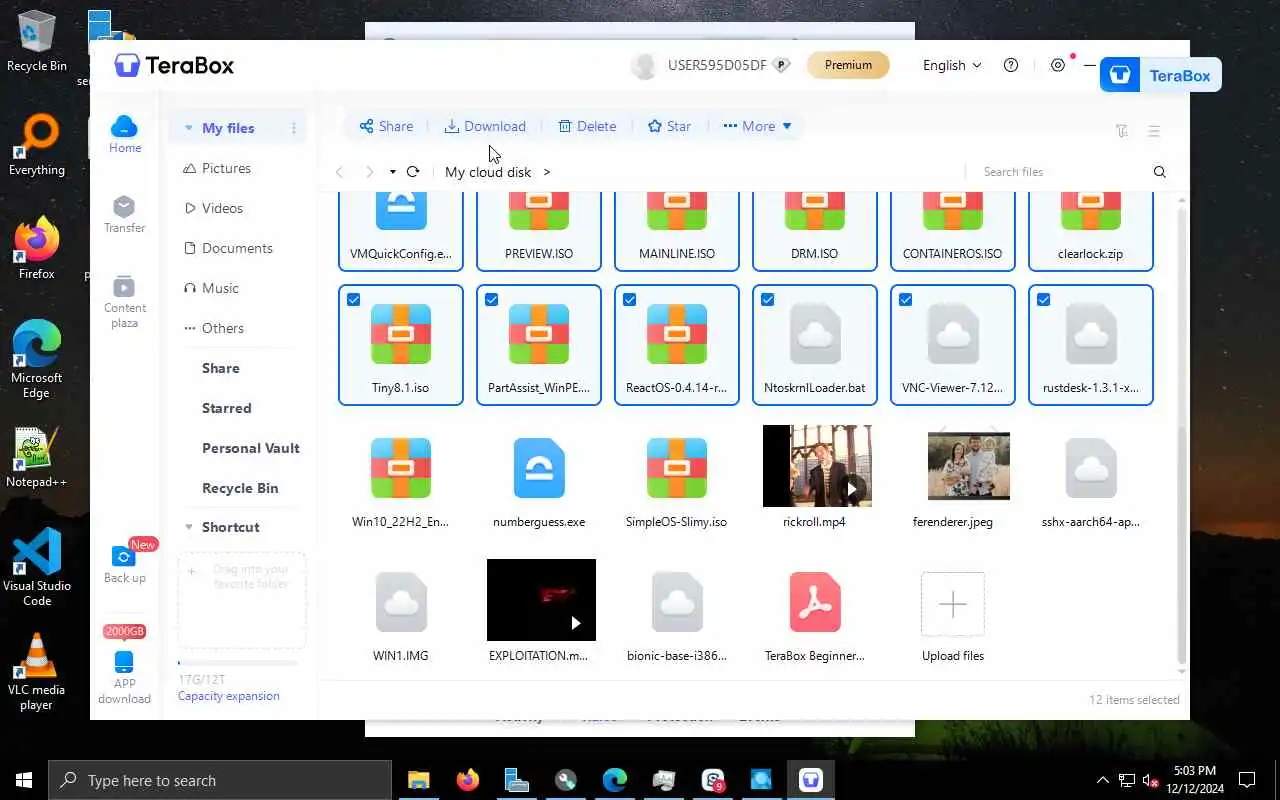Open VLC media player desktop shortcut
The height and width of the screenshot is (800, 1280).
[36, 672]
